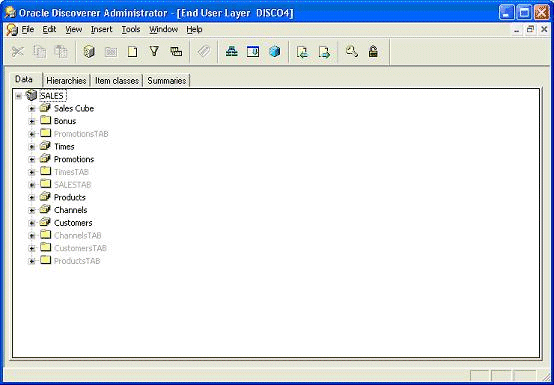Open the Tools menu
This screenshot has width=554, height=385.
click(x=131, y=29)
